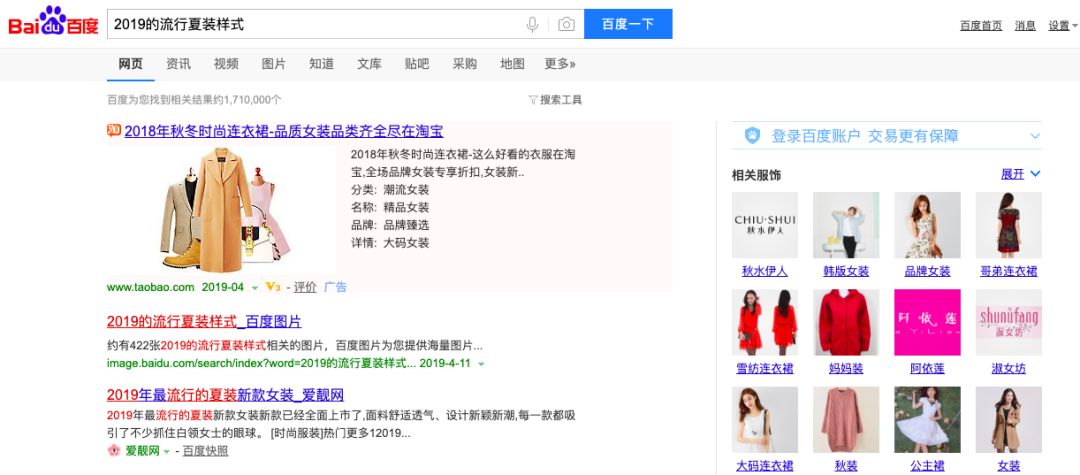Click the 阿依莲 text link
This screenshot has height=475, width=1080.
pyautogui.click(x=927, y=368)
